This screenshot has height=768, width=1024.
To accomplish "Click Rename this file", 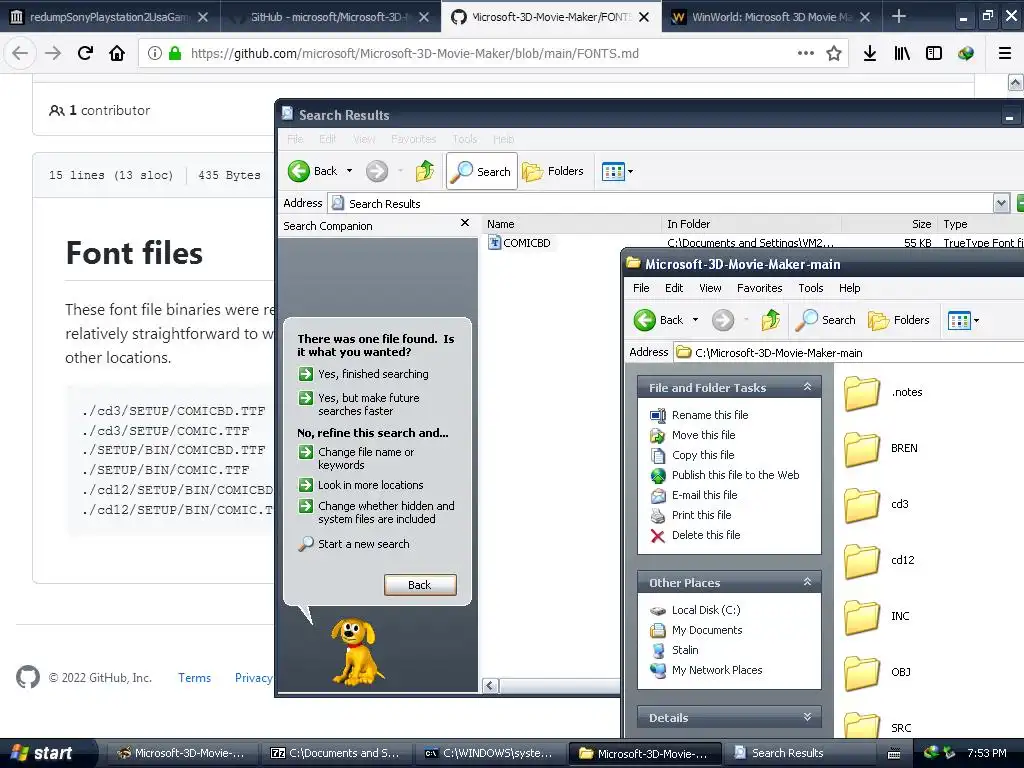I will coord(699,415).
